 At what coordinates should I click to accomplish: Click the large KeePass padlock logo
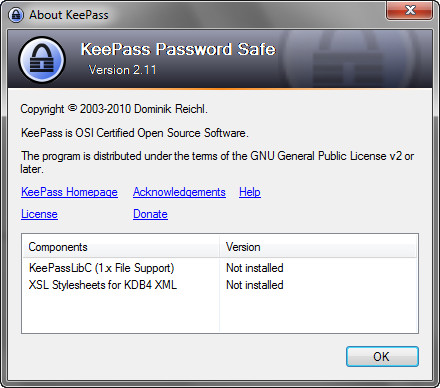(x=42, y=60)
